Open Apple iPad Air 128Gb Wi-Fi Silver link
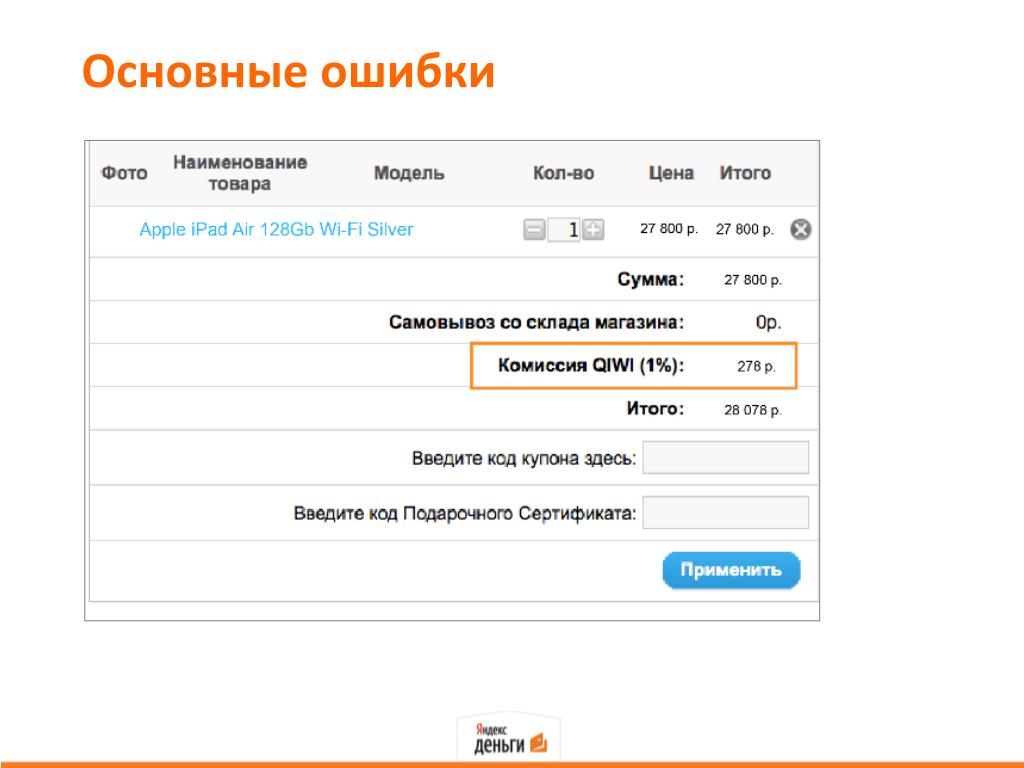Viewport: 1024px width, 768px height. point(276,229)
